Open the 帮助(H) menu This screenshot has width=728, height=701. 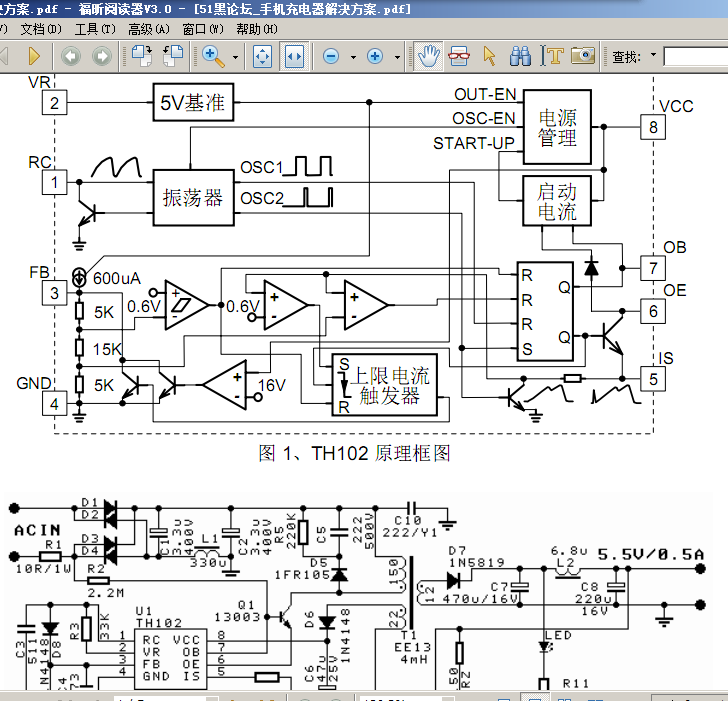click(x=257, y=29)
